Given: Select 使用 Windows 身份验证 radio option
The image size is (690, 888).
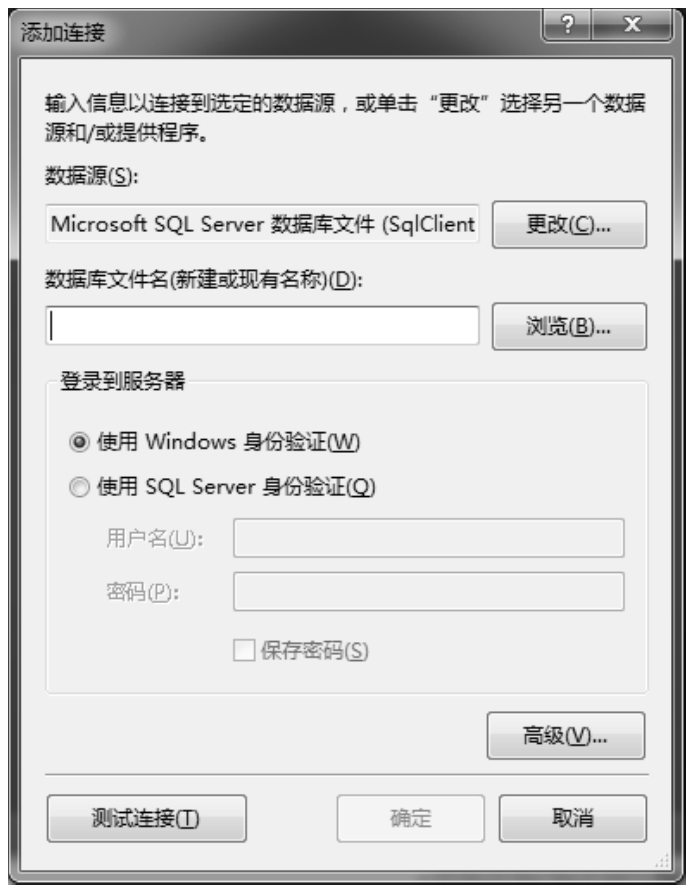Looking at the screenshot, I should 79,442.
